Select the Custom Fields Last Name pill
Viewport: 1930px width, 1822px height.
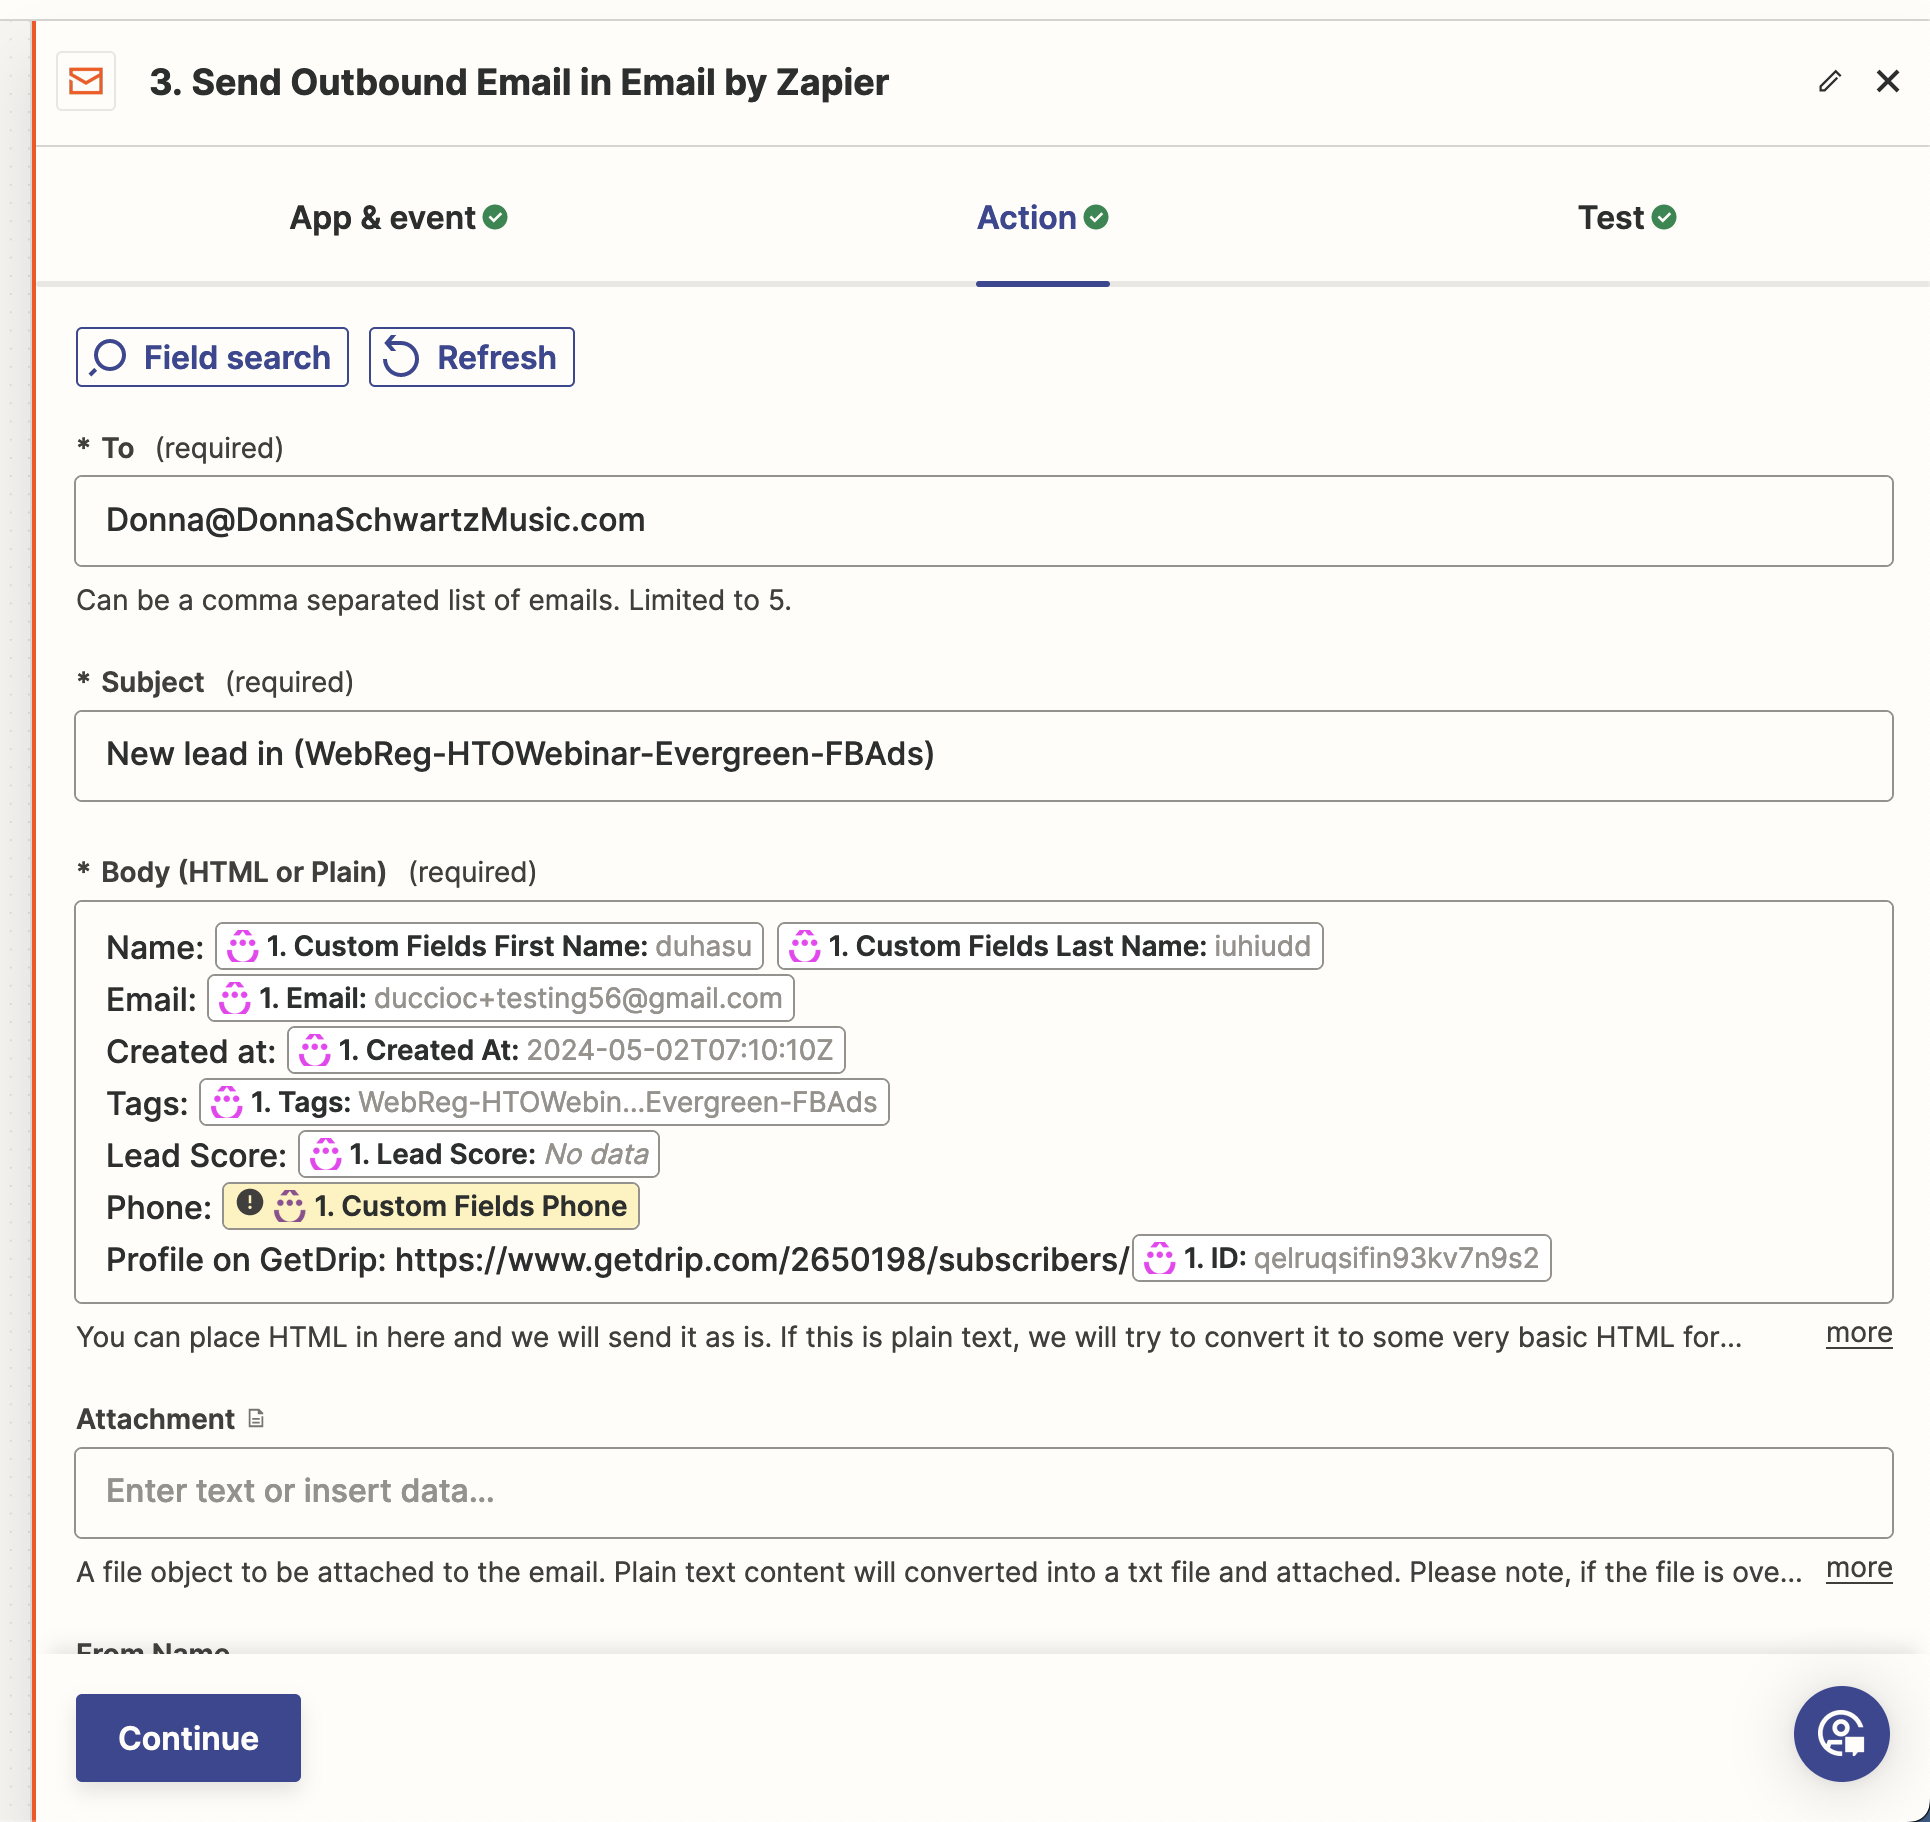pyautogui.click(x=1050, y=946)
